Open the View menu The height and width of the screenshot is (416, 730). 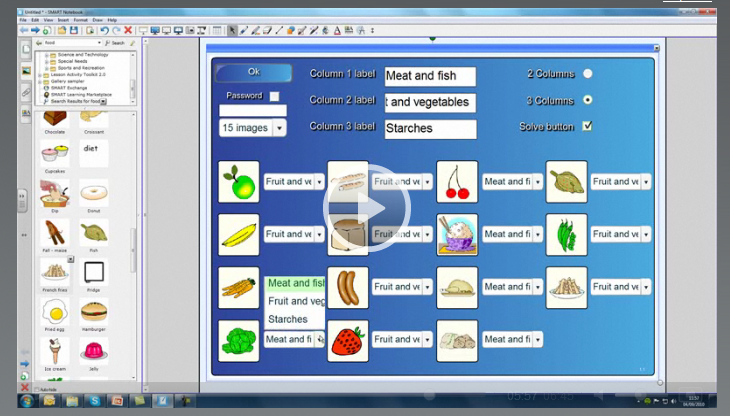48,20
